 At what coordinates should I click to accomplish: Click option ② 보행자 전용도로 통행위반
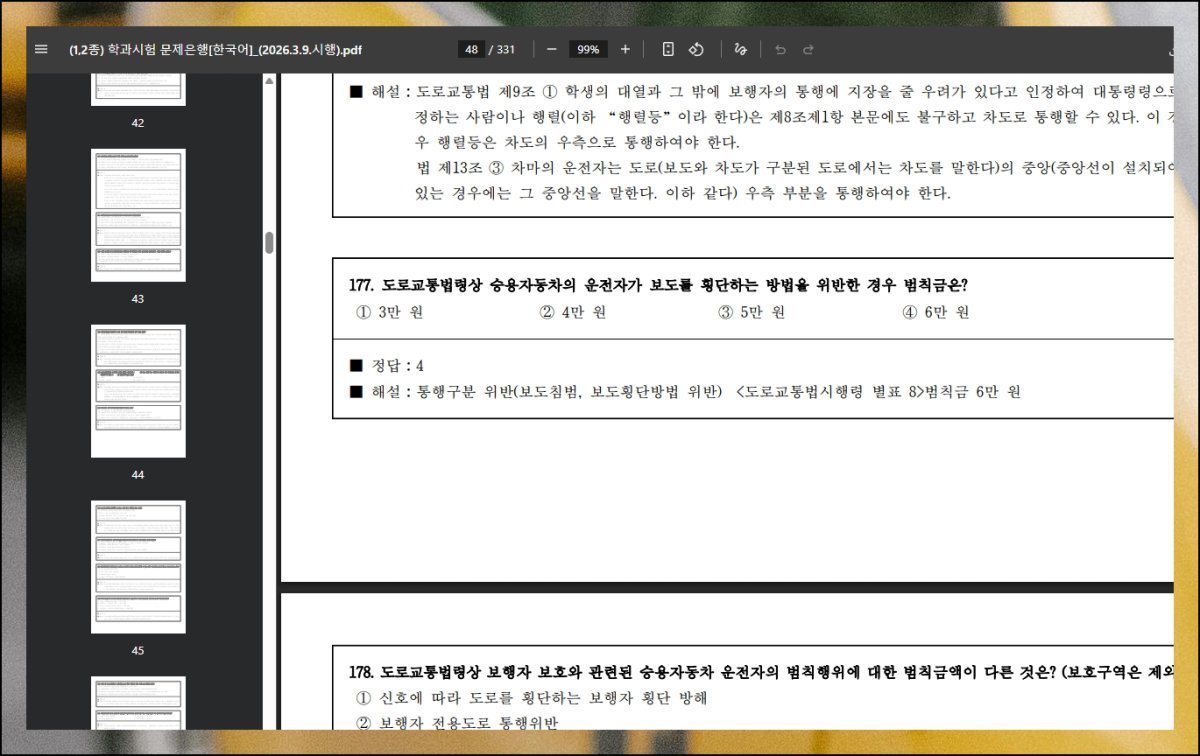point(457,723)
